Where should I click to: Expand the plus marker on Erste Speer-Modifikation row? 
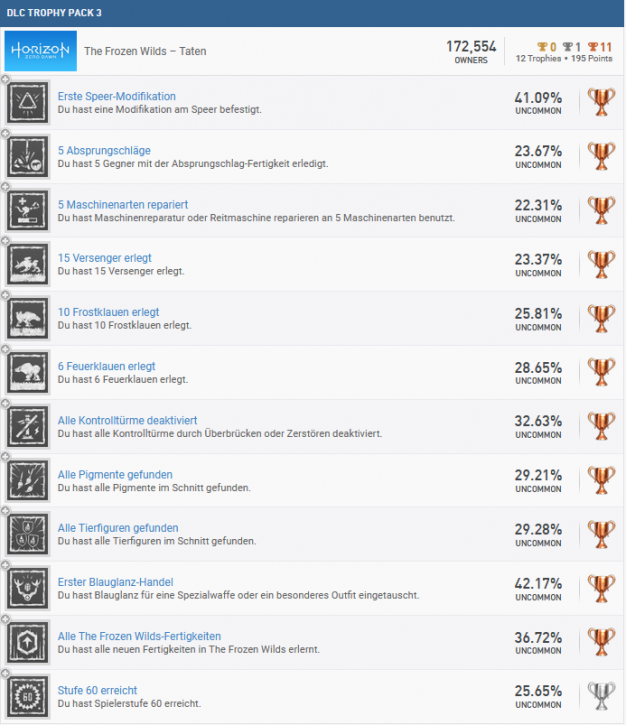click(x=5, y=79)
